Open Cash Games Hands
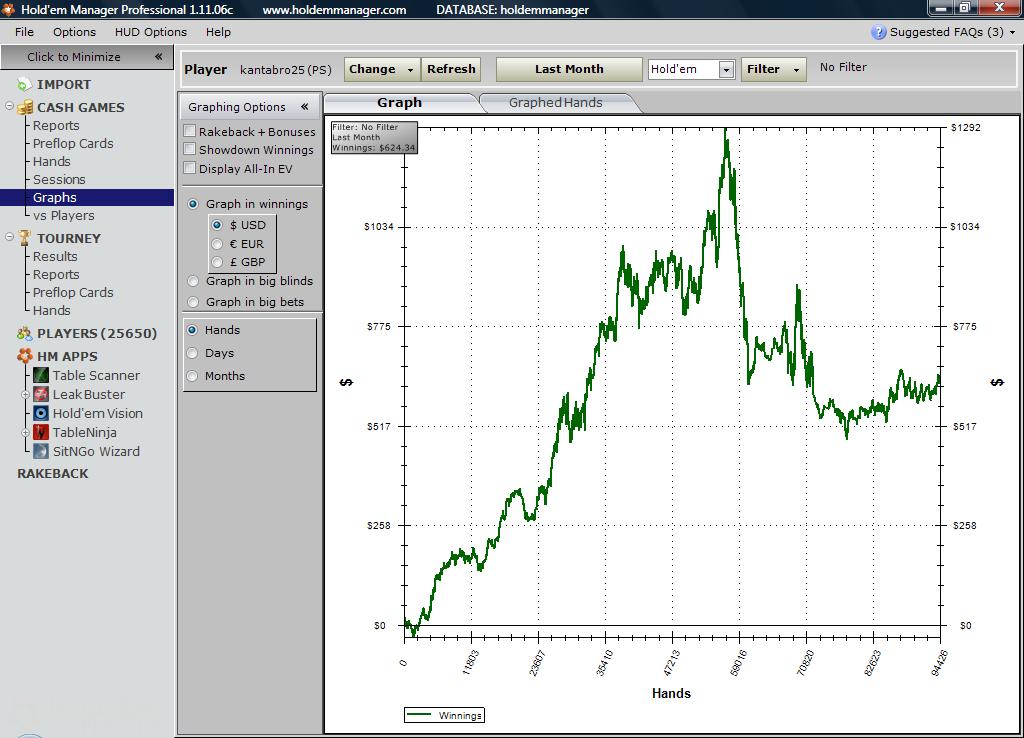This screenshot has height=738, width=1024. pyautogui.click(x=52, y=161)
